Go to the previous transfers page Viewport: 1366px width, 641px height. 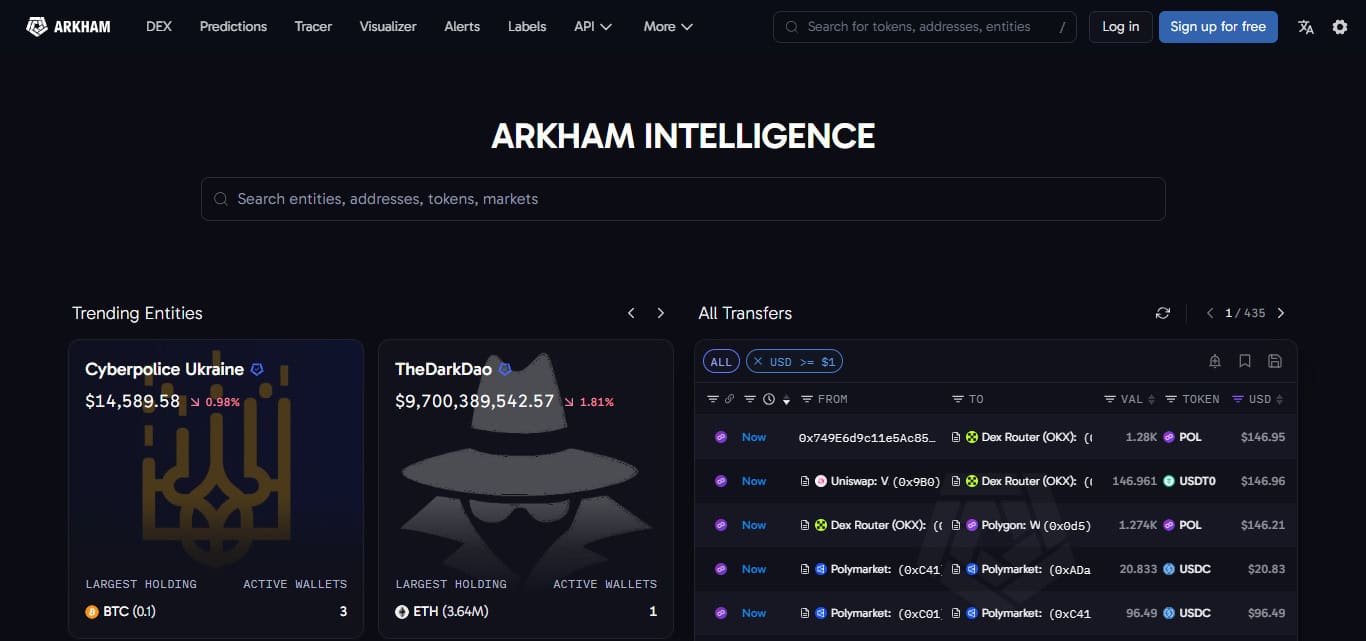click(x=1210, y=313)
